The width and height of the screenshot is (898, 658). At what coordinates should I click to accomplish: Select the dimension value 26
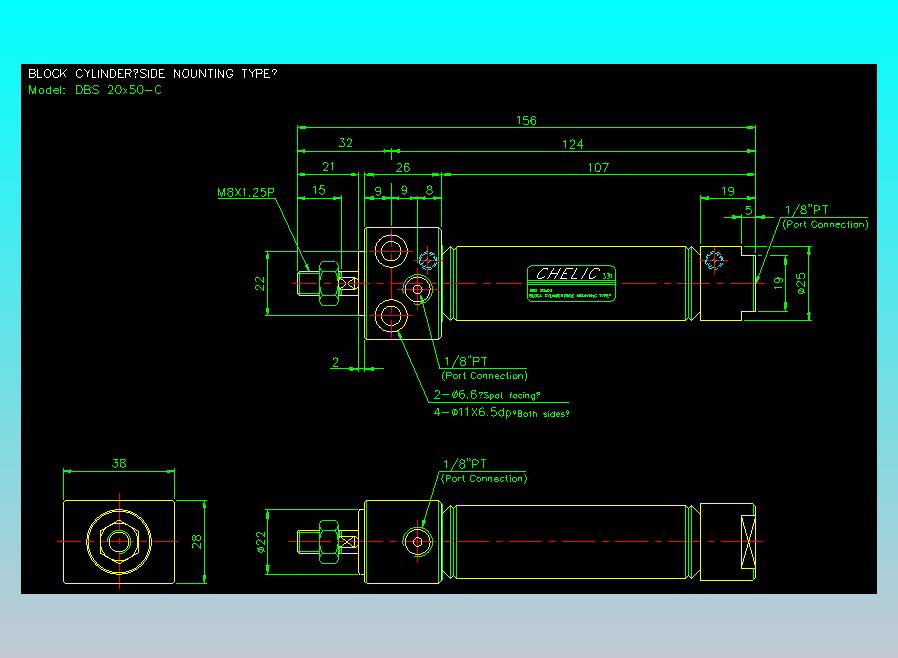(x=403, y=167)
